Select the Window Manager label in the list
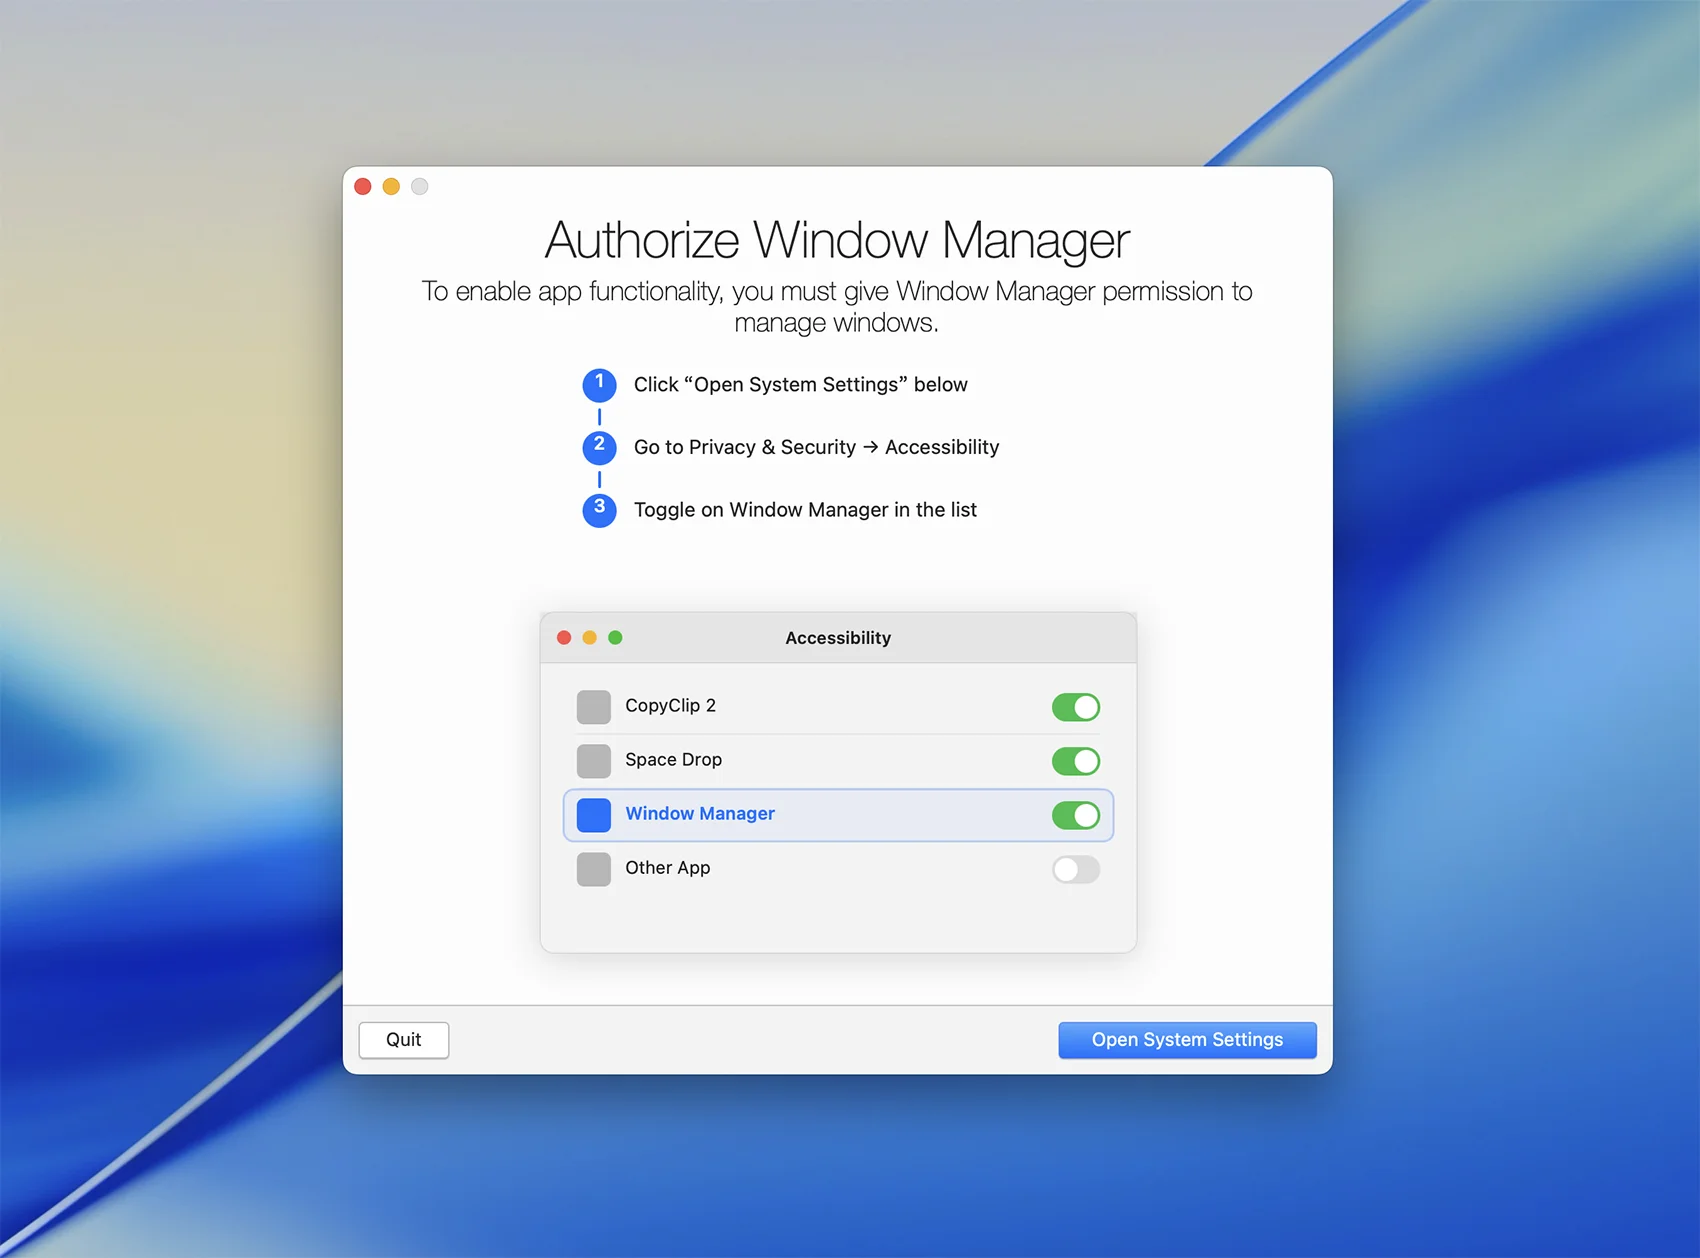The width and height of the screenshot is (1700, 1258). pyautogui.click(x=699, y=814)
